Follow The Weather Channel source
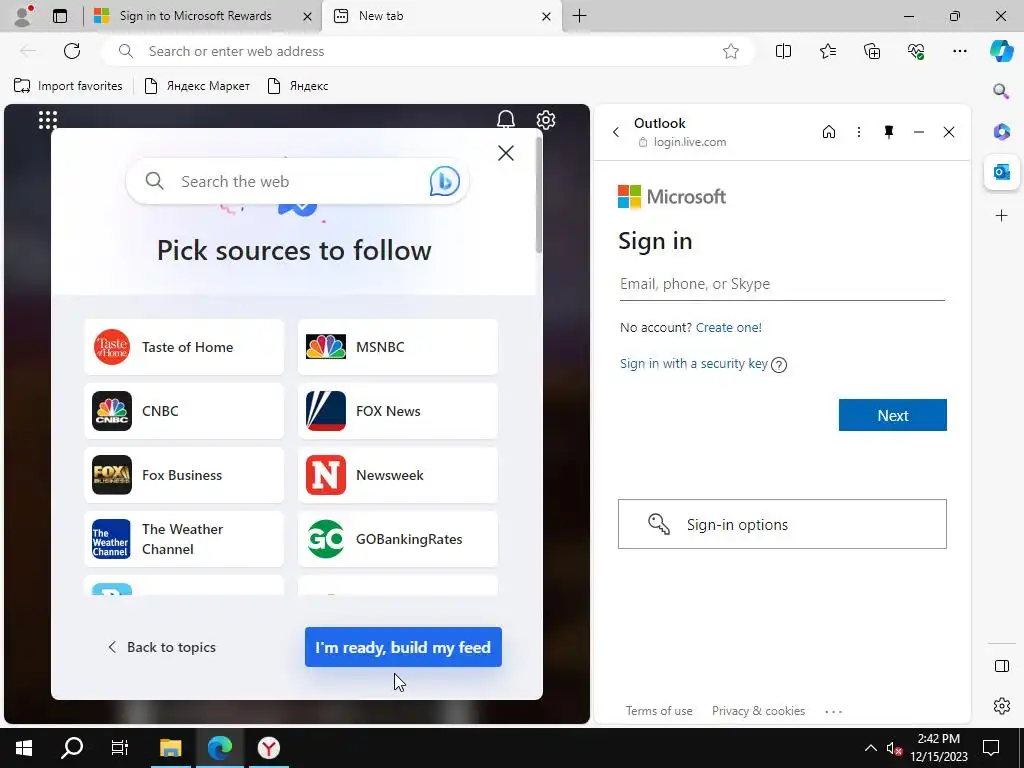 (x=184, y=539)
